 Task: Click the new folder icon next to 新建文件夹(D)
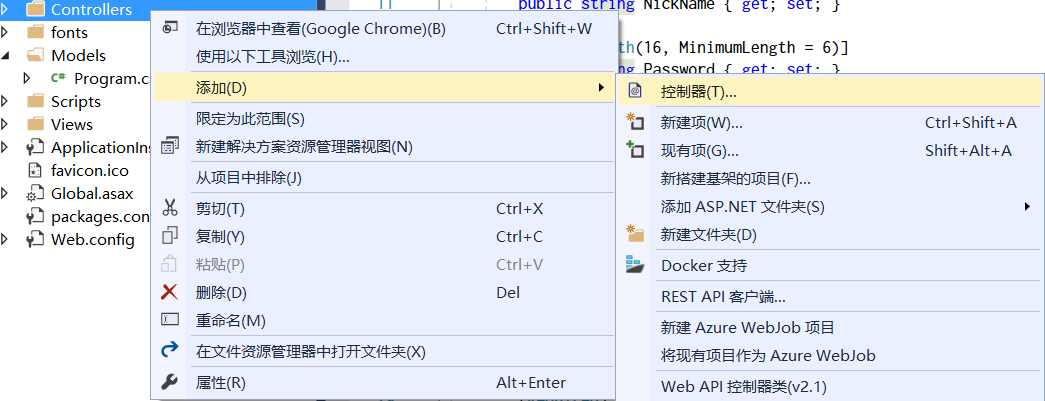[635, 235]
